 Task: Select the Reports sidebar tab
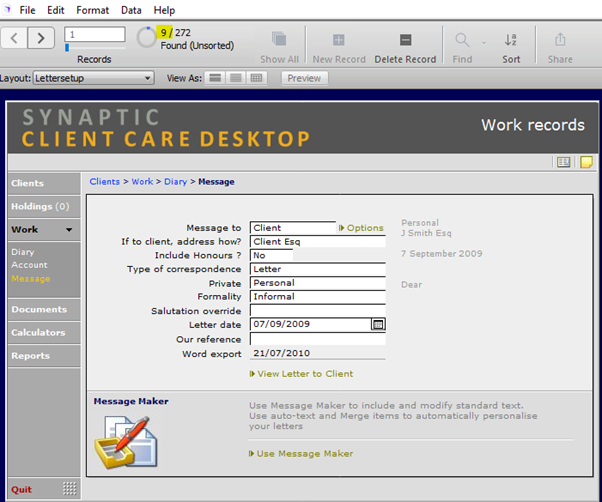(44, 355)
